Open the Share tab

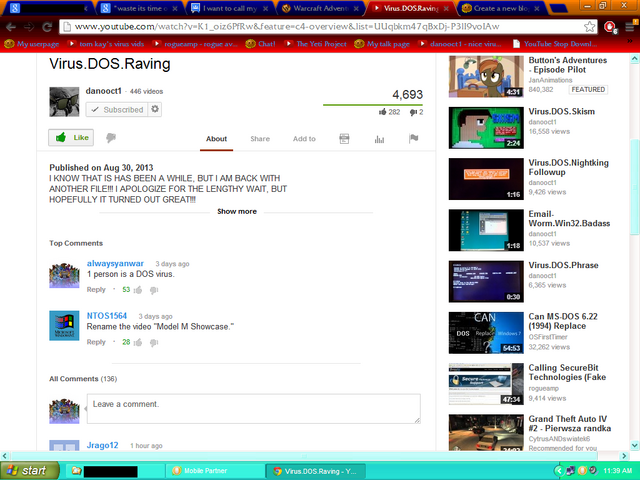coord(260,139)
